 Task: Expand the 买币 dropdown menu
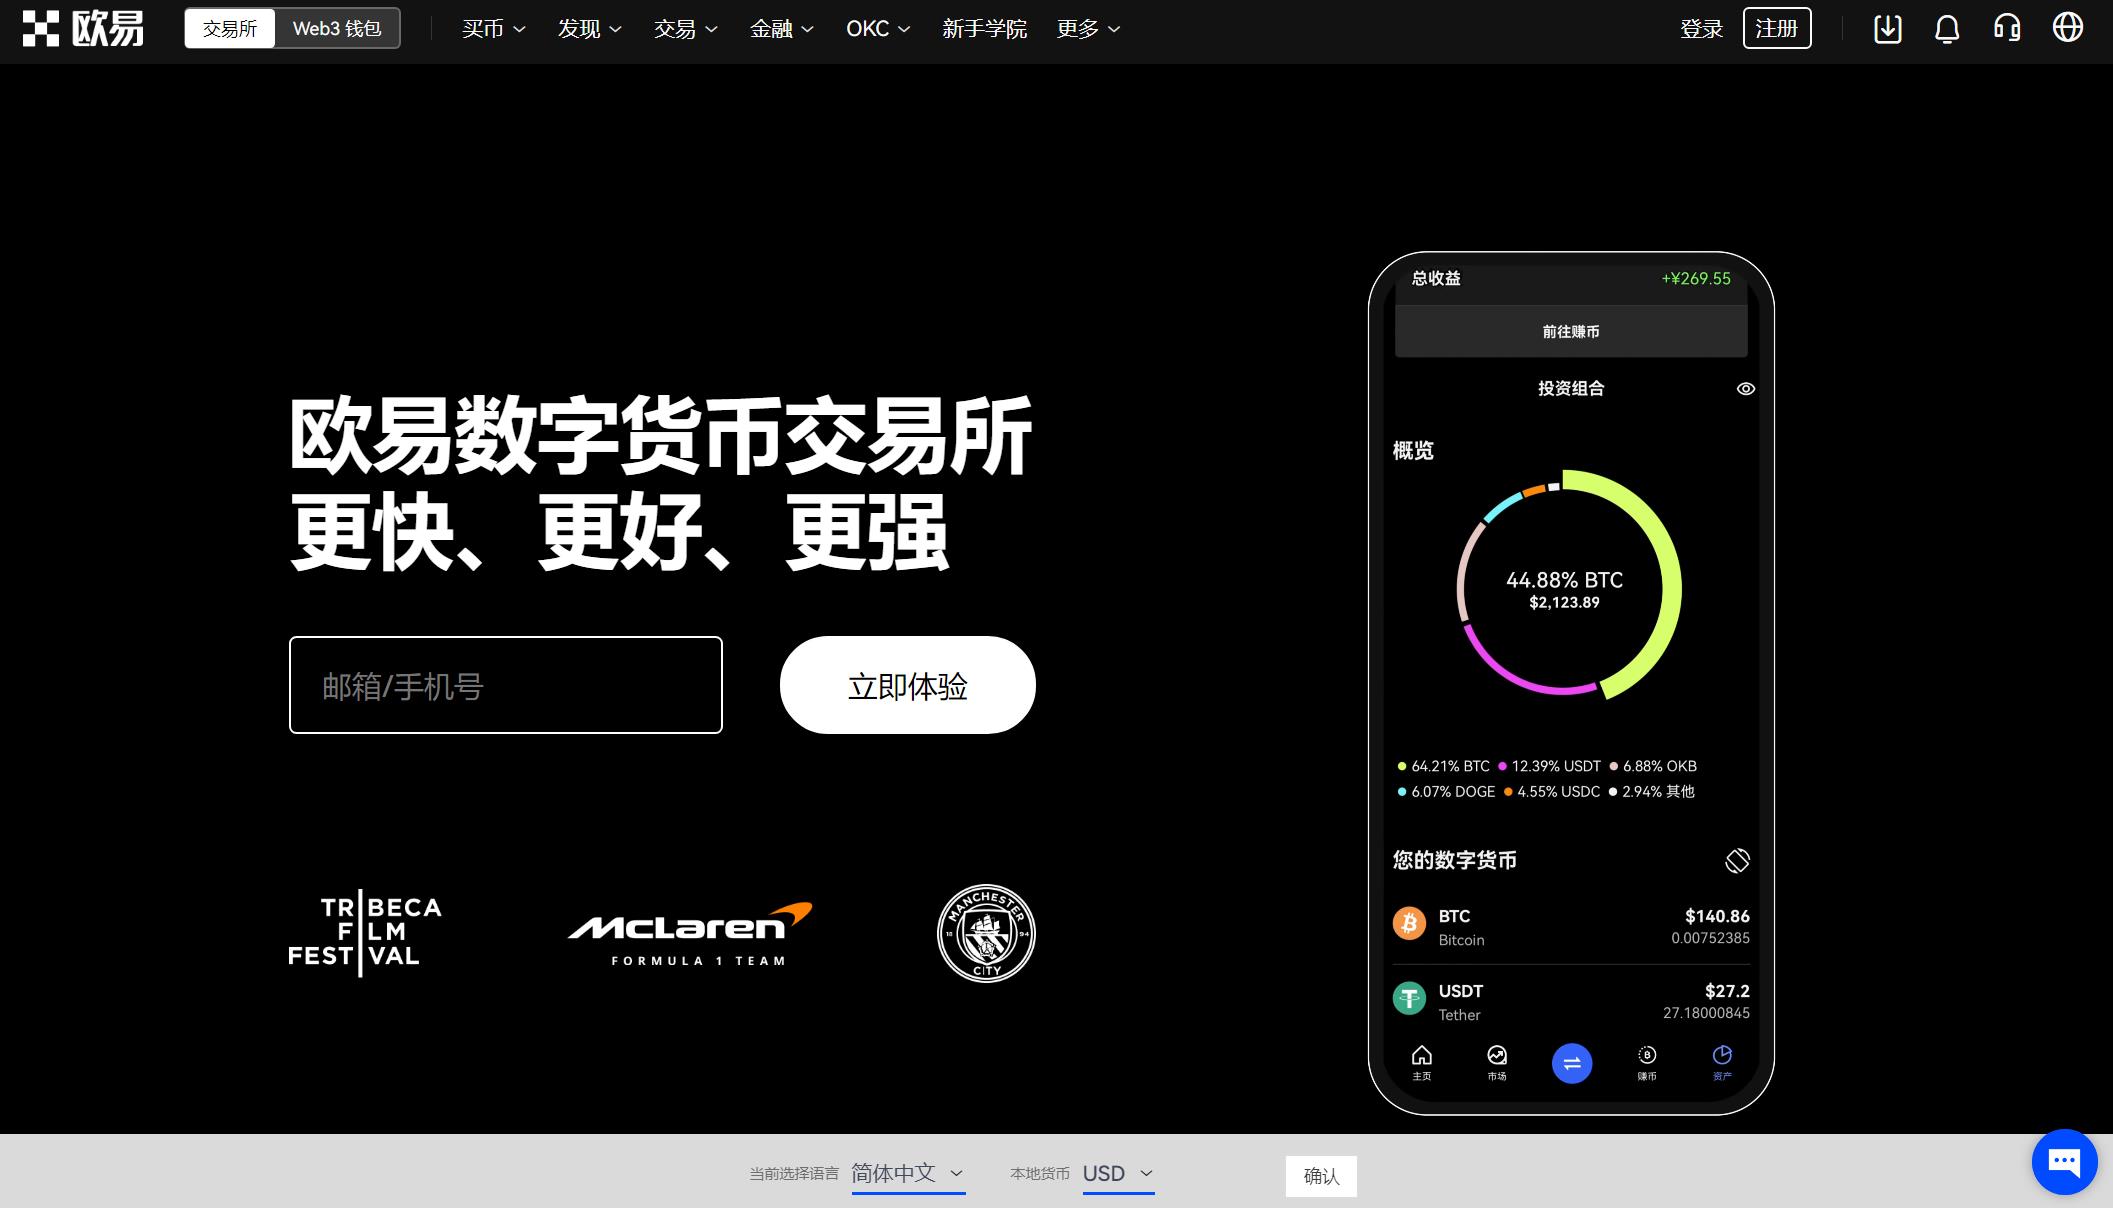(489, 28)
